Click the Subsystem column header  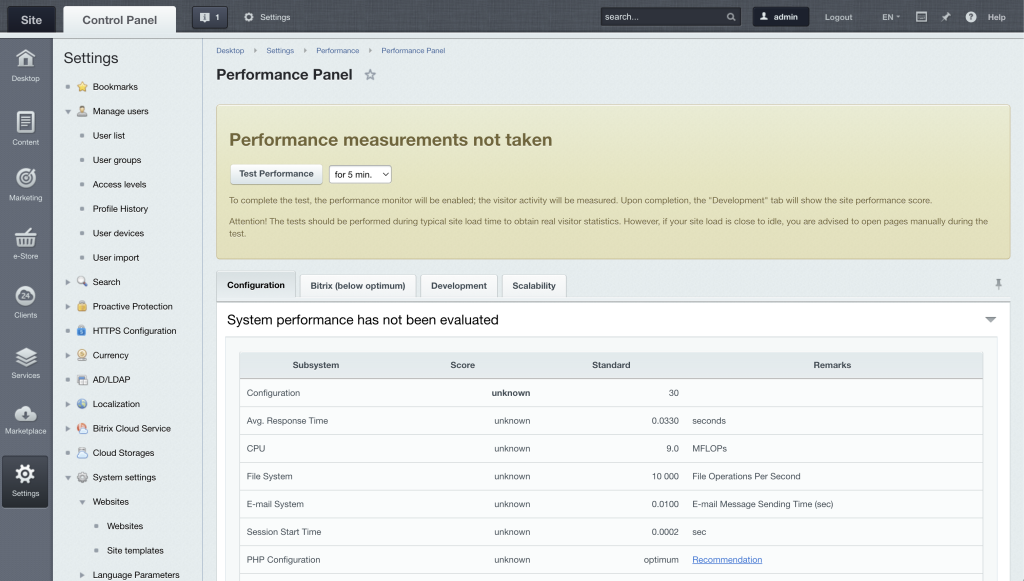pyautogui.click(x=315, y=365)
